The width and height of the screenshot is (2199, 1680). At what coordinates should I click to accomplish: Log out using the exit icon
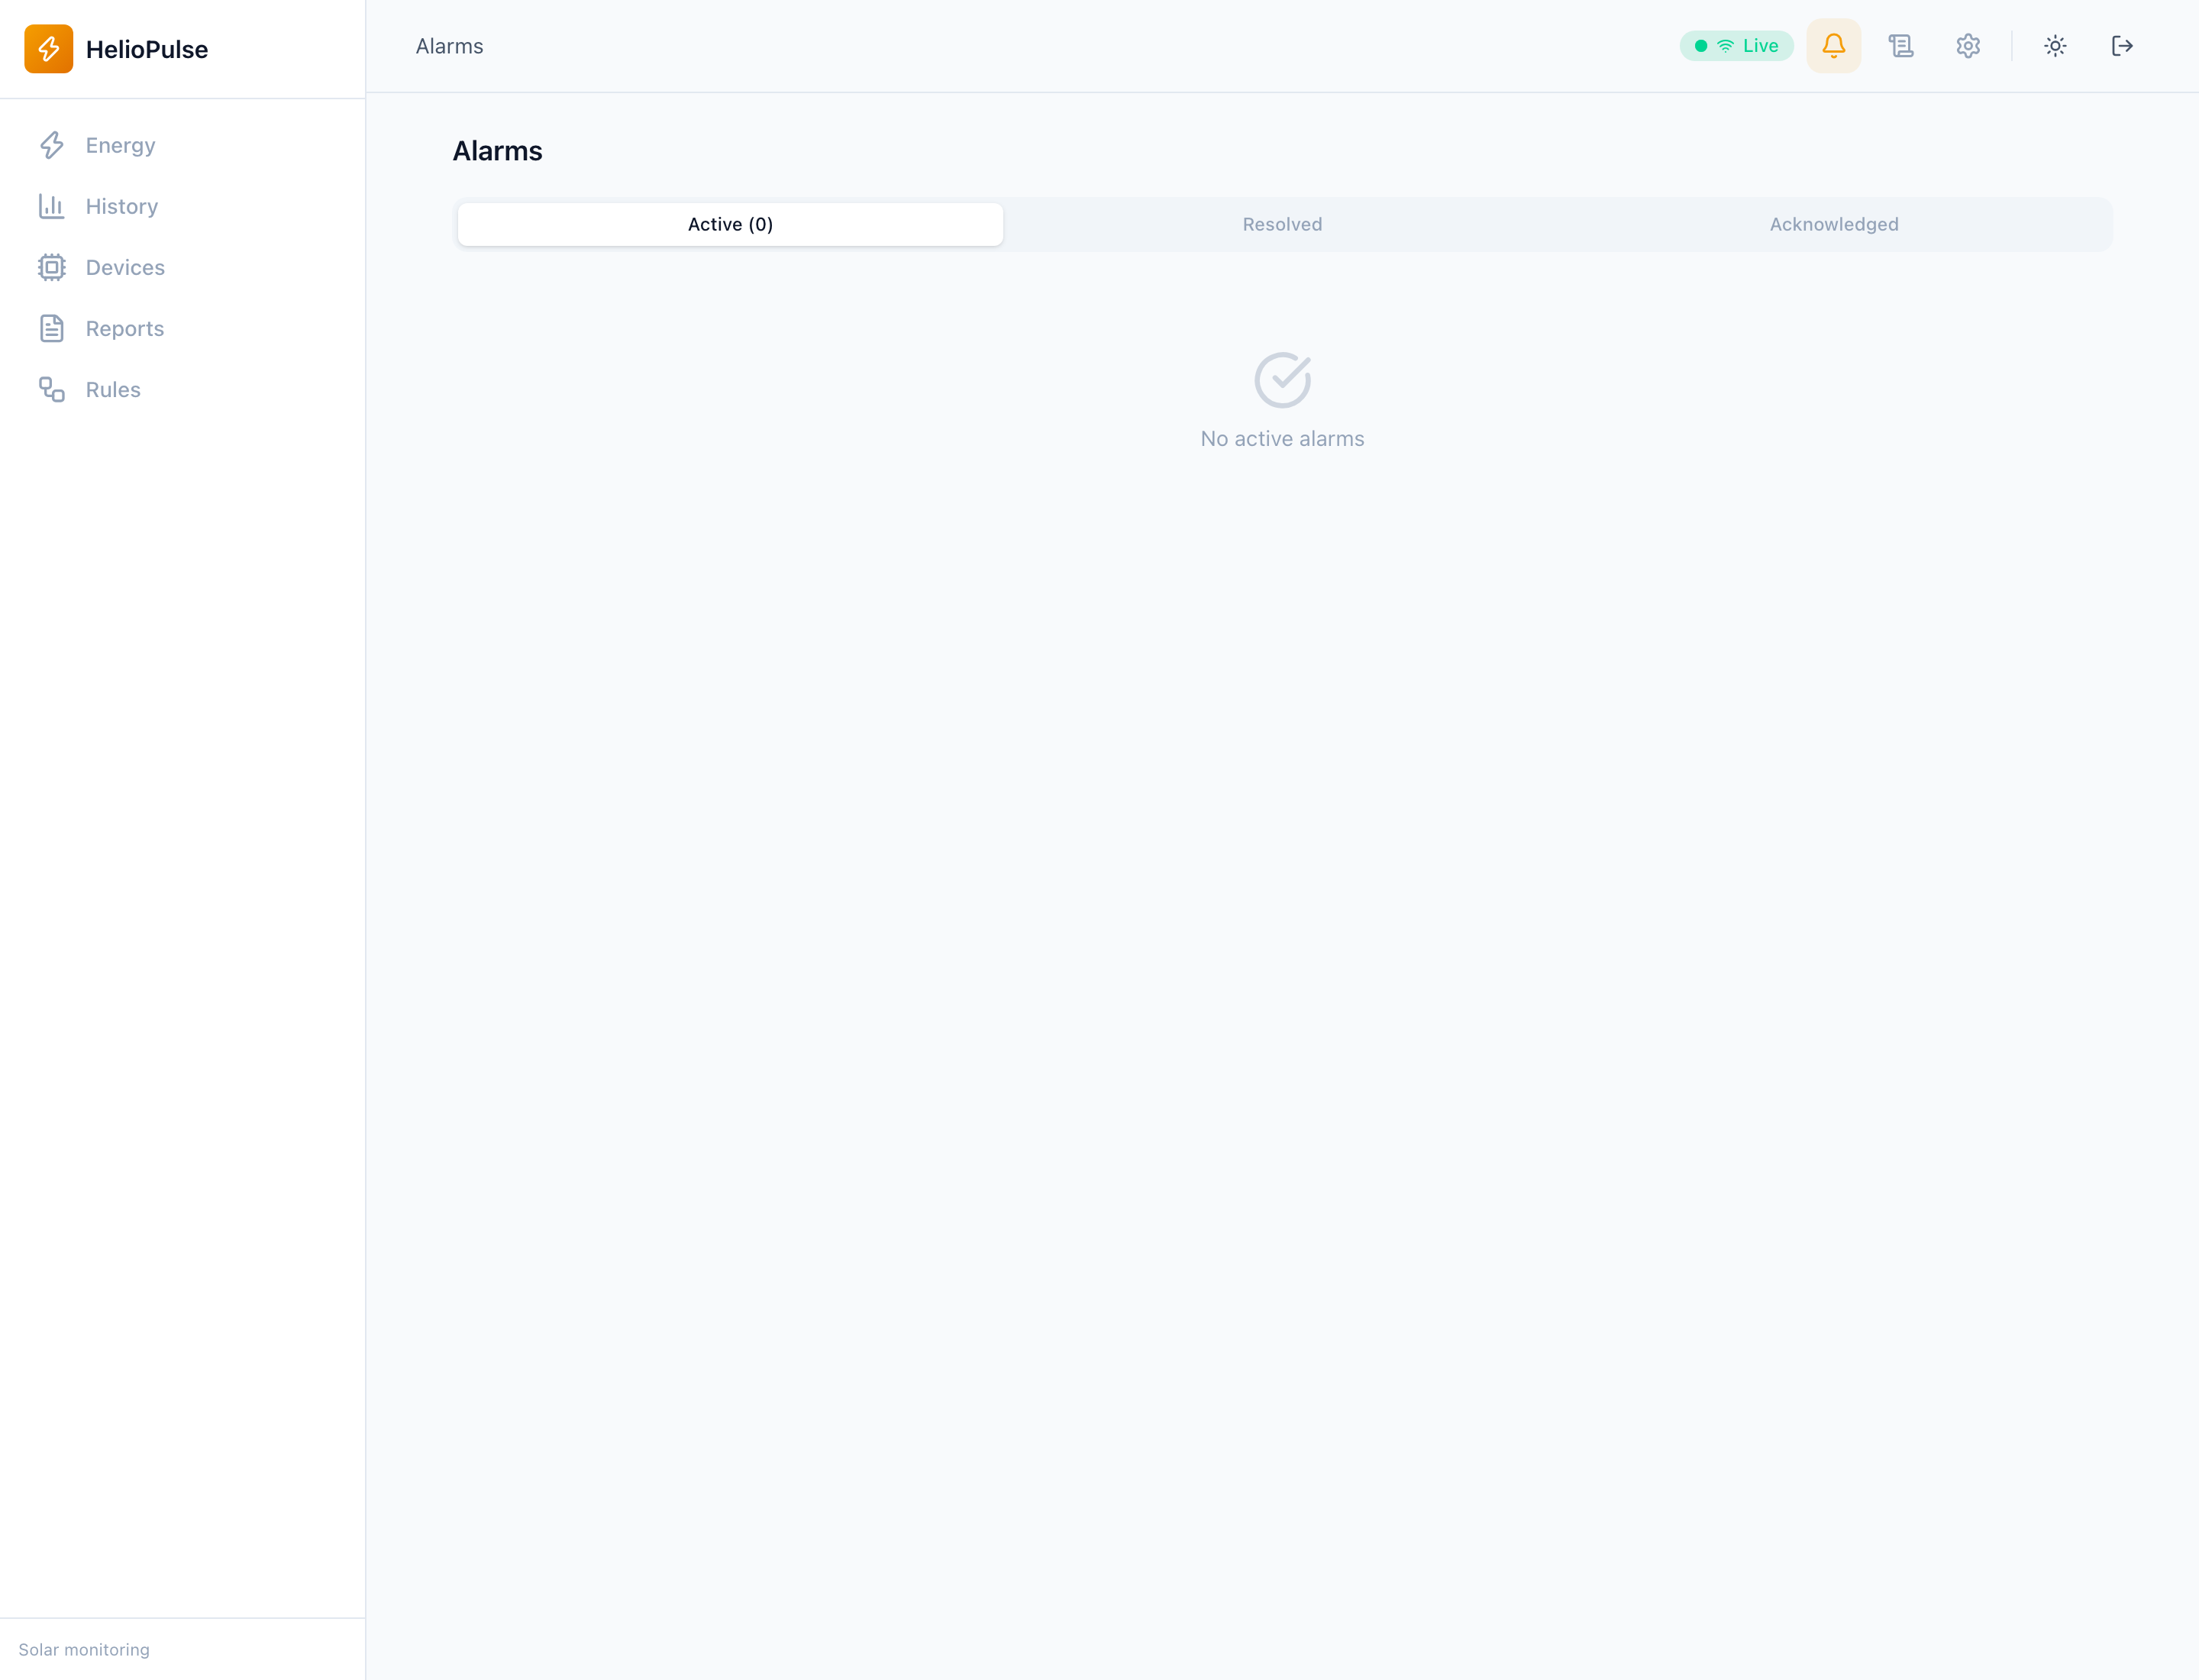click(x=2121, y=46)
